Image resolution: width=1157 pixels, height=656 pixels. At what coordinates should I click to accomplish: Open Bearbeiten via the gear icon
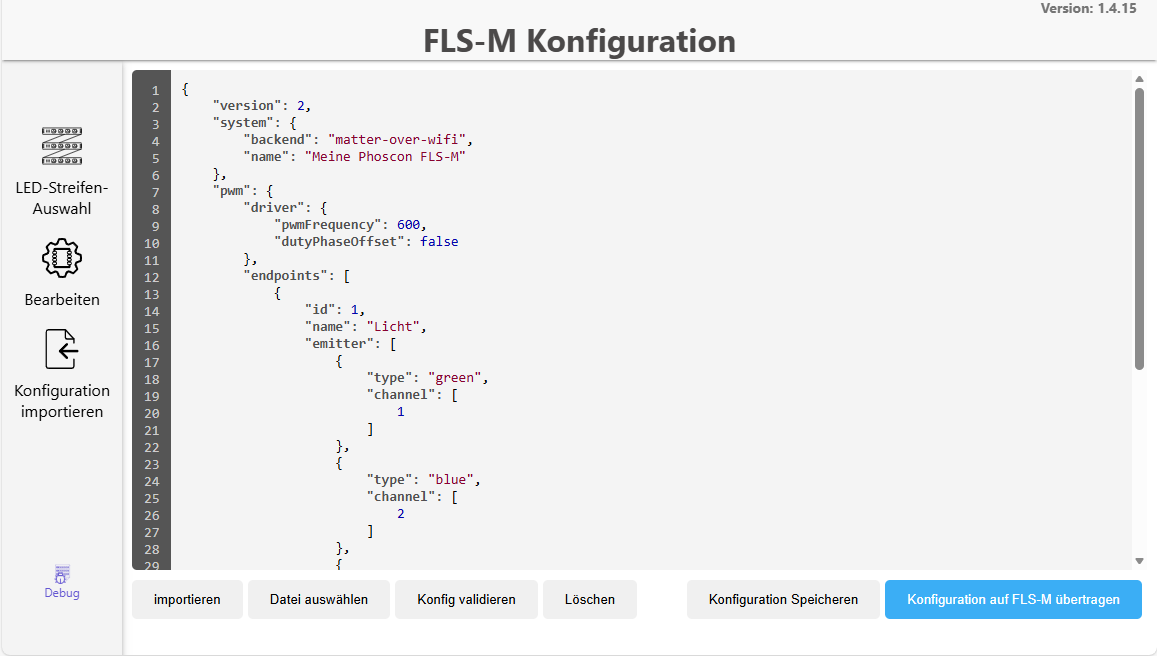[x=61, y=257]
